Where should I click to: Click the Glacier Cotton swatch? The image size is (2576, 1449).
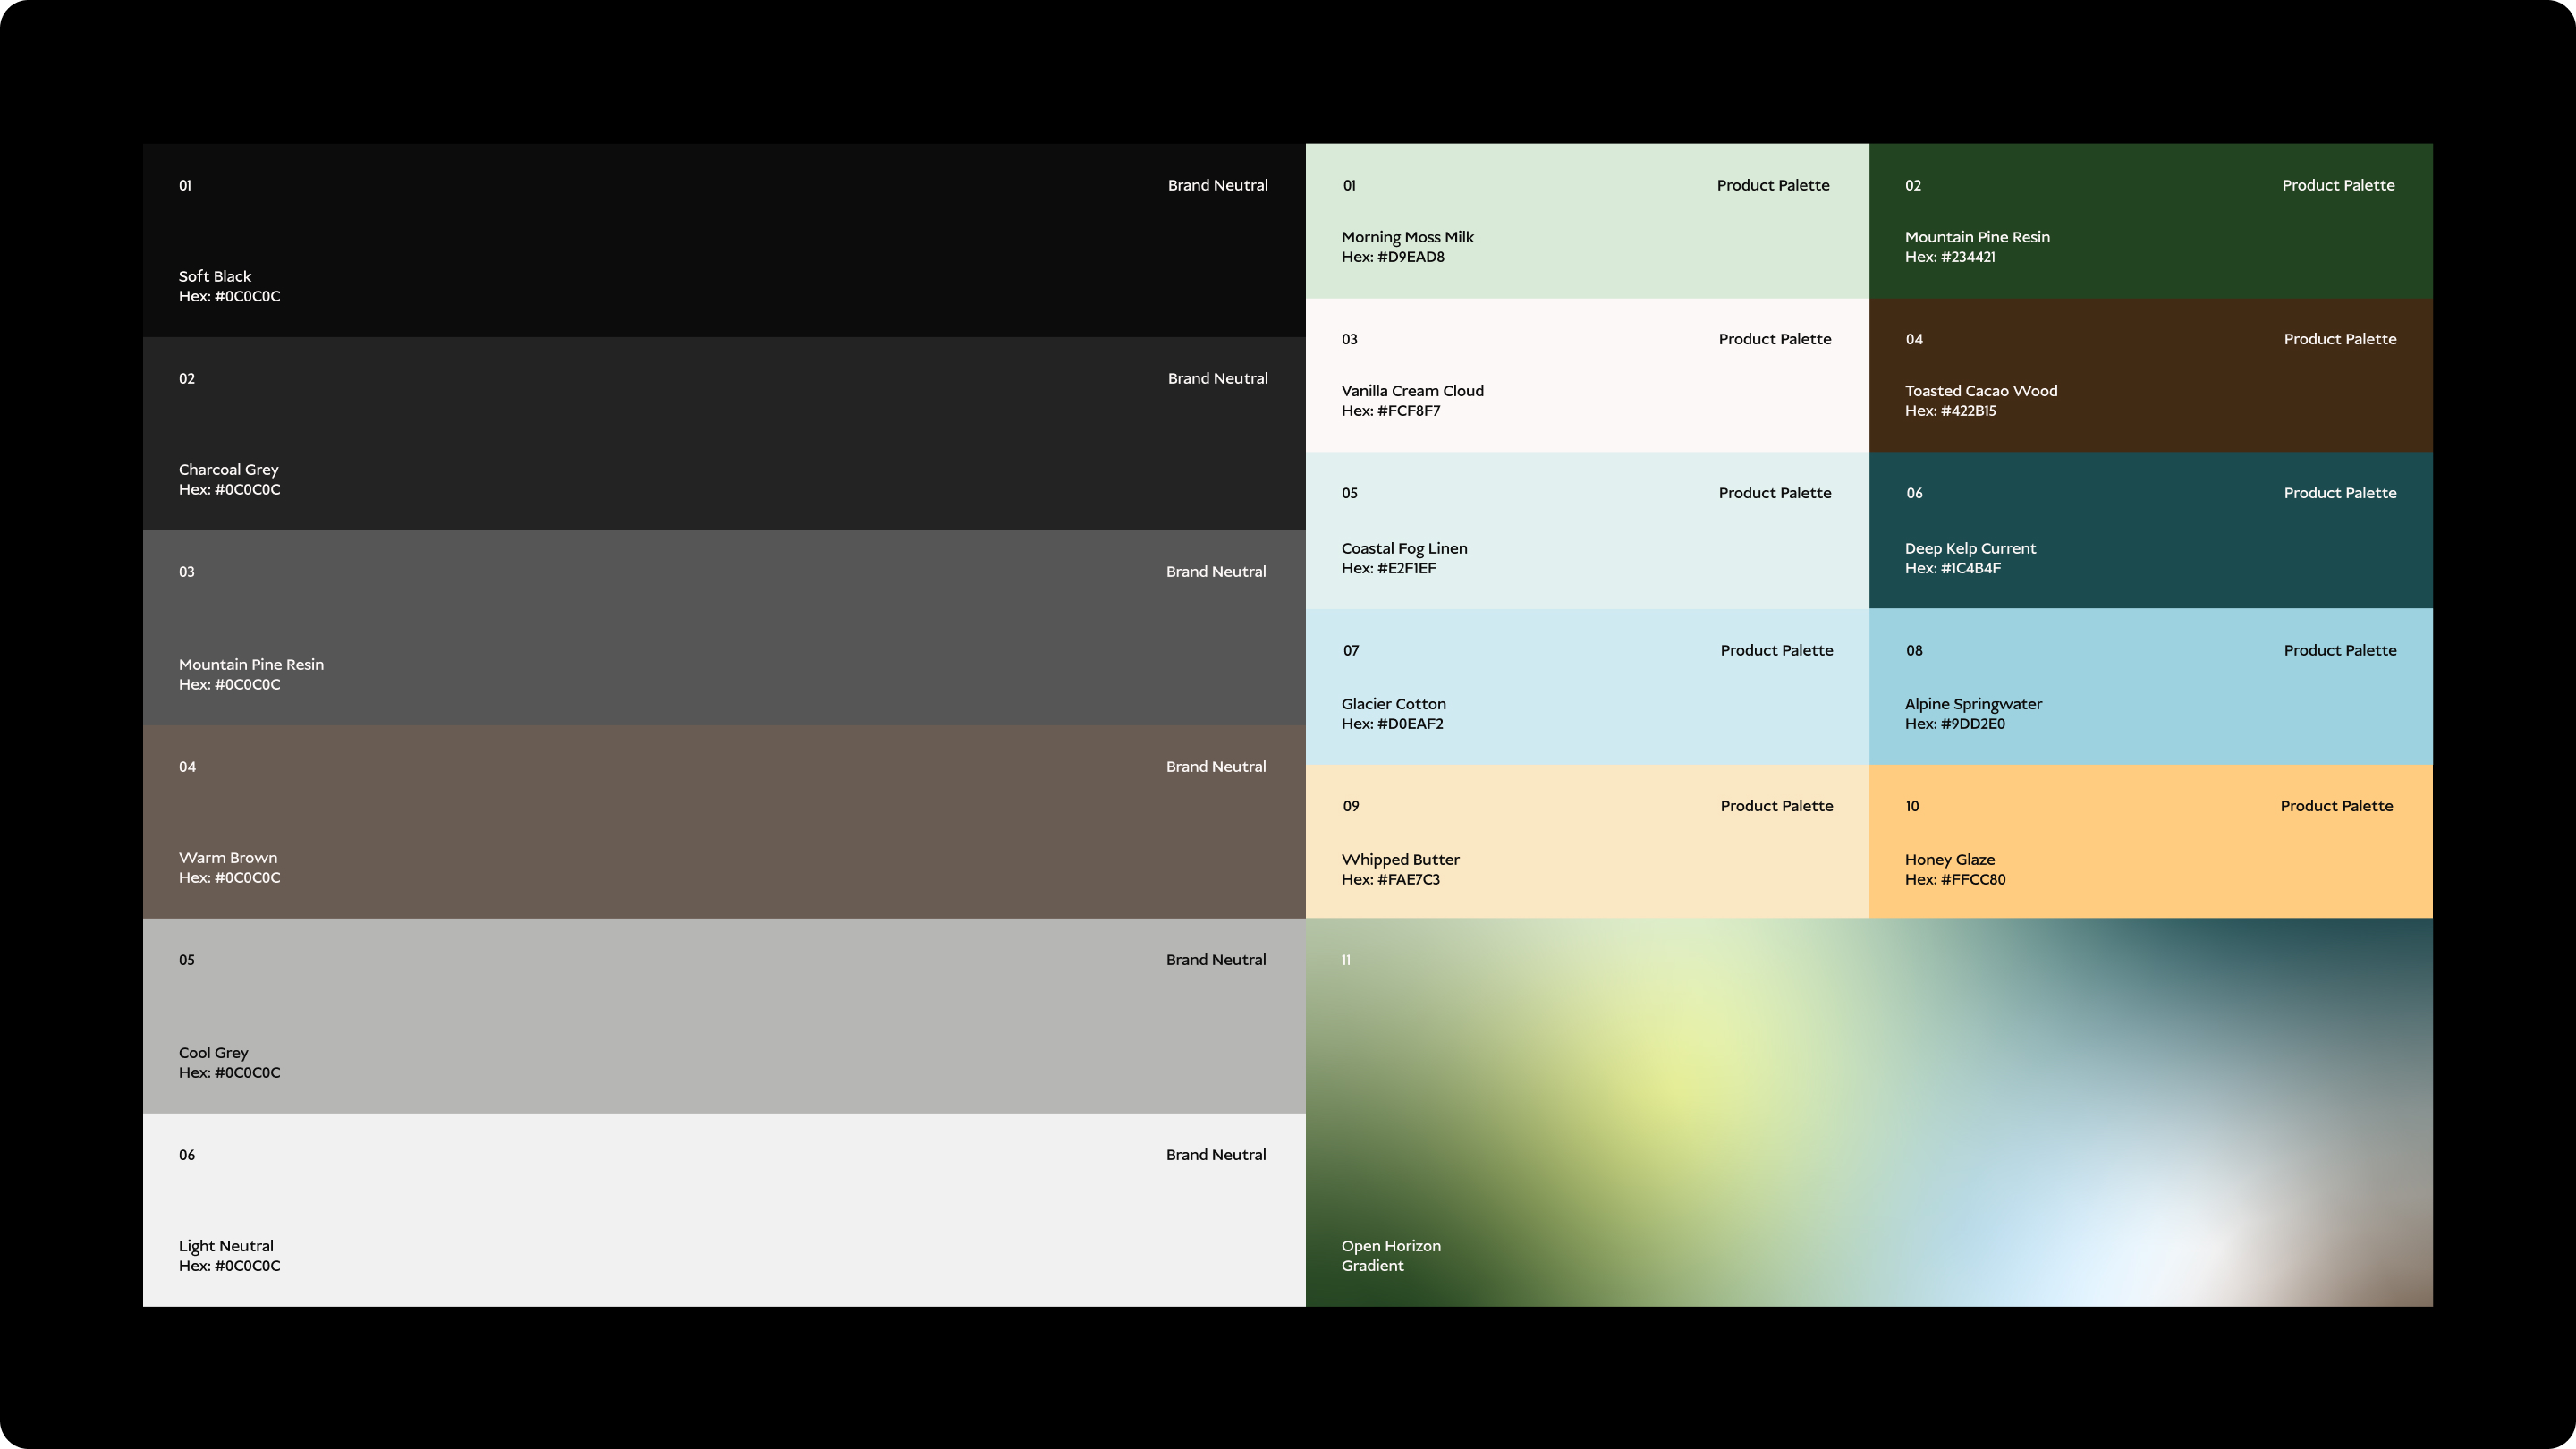coord(1587,686)
